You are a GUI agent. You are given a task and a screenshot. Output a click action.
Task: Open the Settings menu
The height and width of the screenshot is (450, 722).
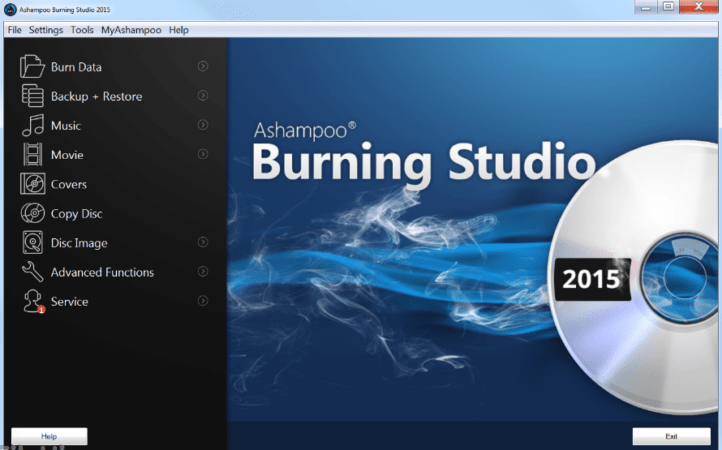pos(46,30)
